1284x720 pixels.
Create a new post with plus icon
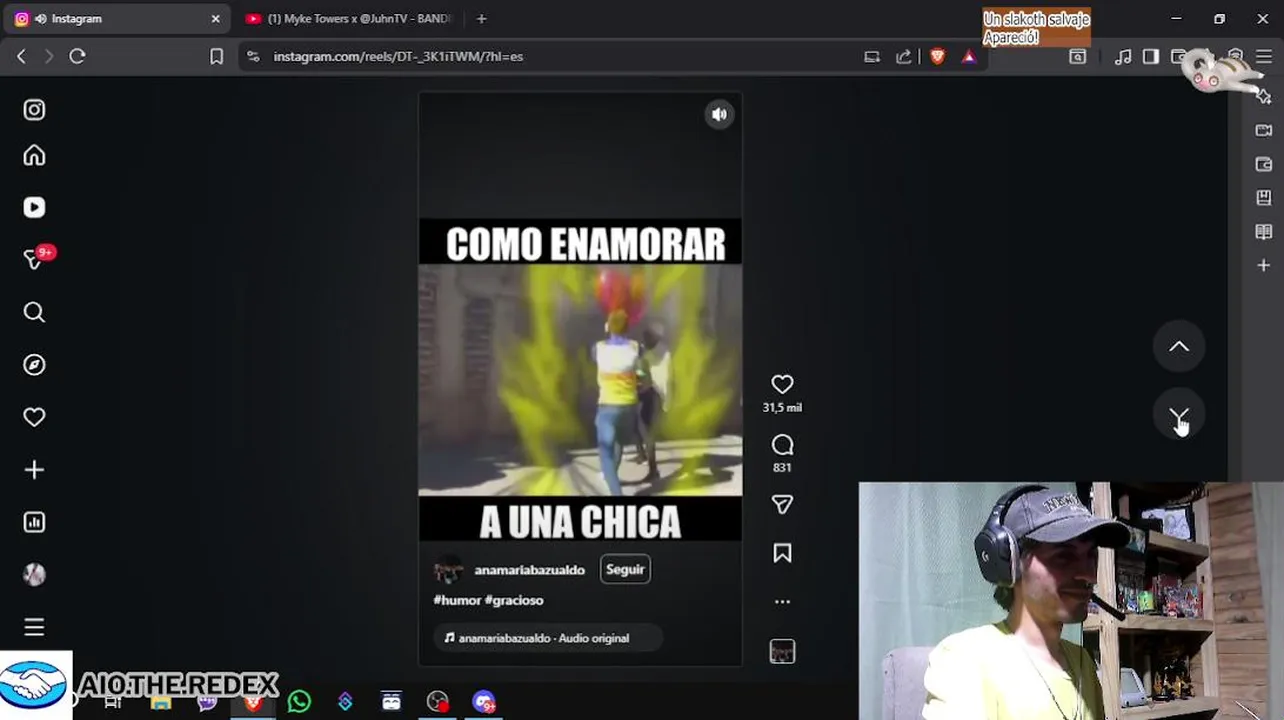pyautogui.click(x=34, y=470)
